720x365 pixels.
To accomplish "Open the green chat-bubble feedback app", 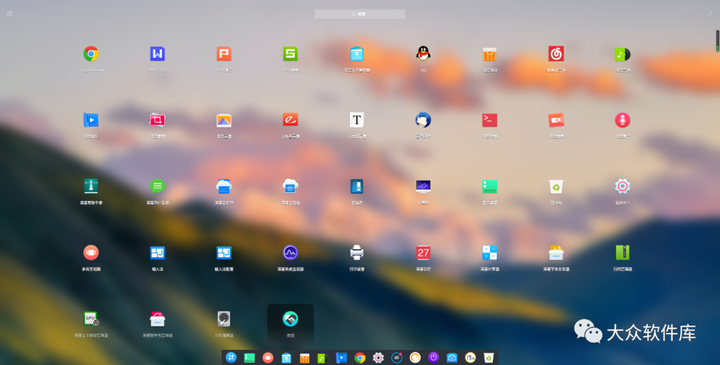I will click(158, 186).
